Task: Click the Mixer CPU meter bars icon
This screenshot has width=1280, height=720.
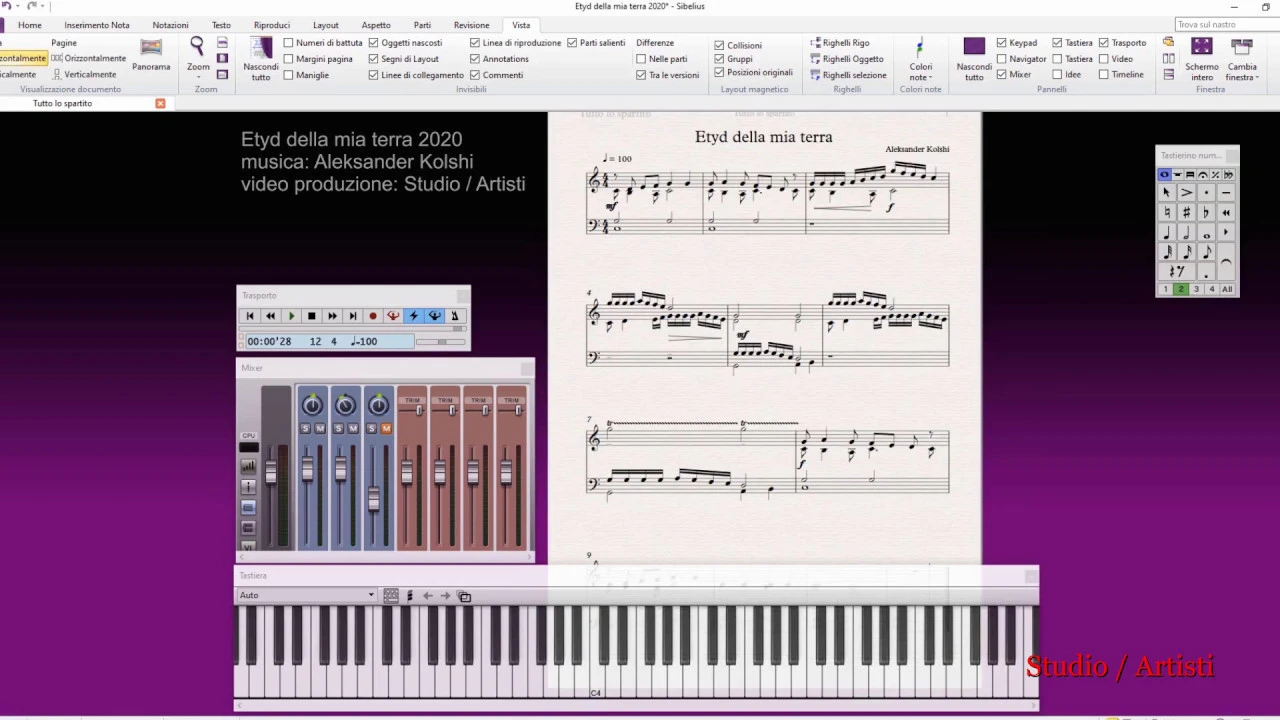Action: 248,466
